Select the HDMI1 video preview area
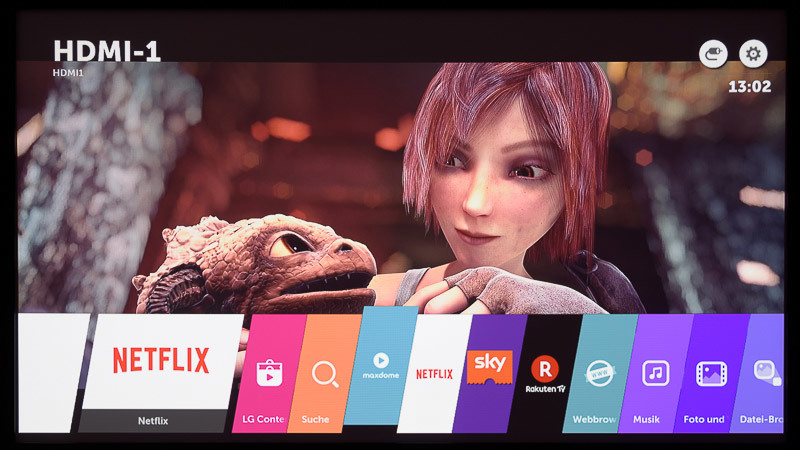The width and height of the screenshot is (800, 450). pyautogui.click(x=401, y=188)
